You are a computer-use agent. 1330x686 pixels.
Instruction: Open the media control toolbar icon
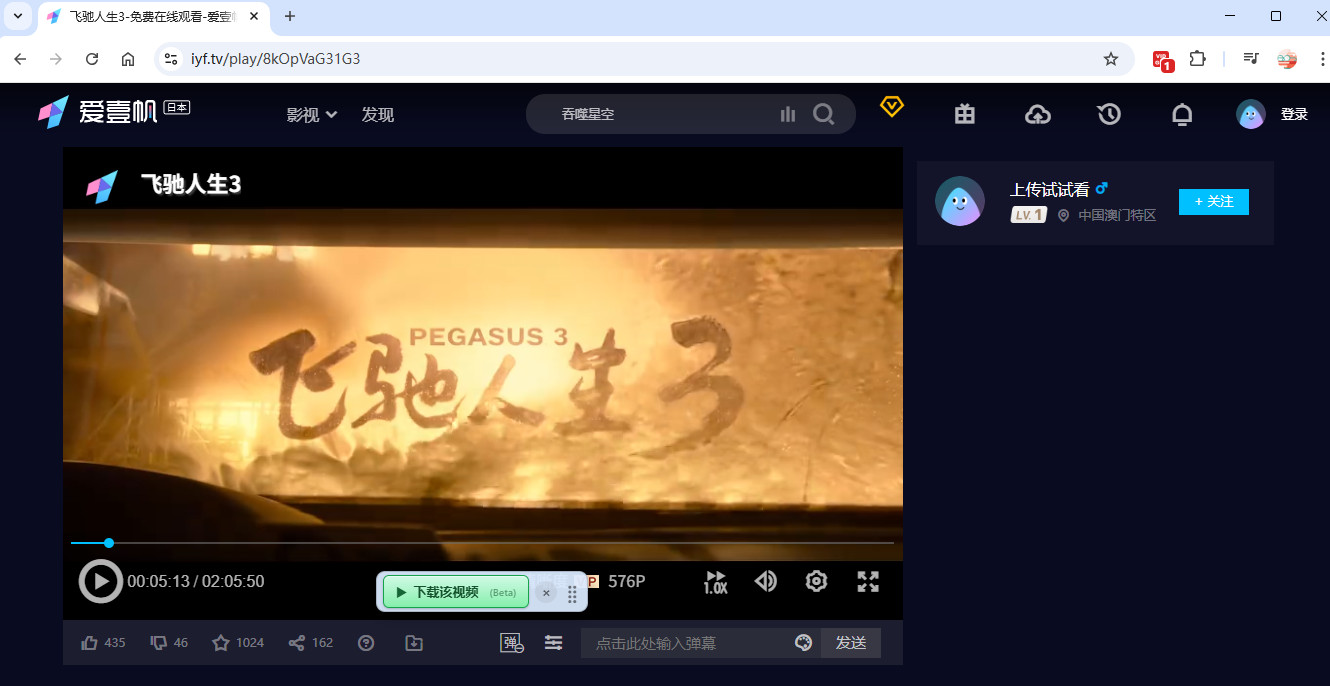1250,59
